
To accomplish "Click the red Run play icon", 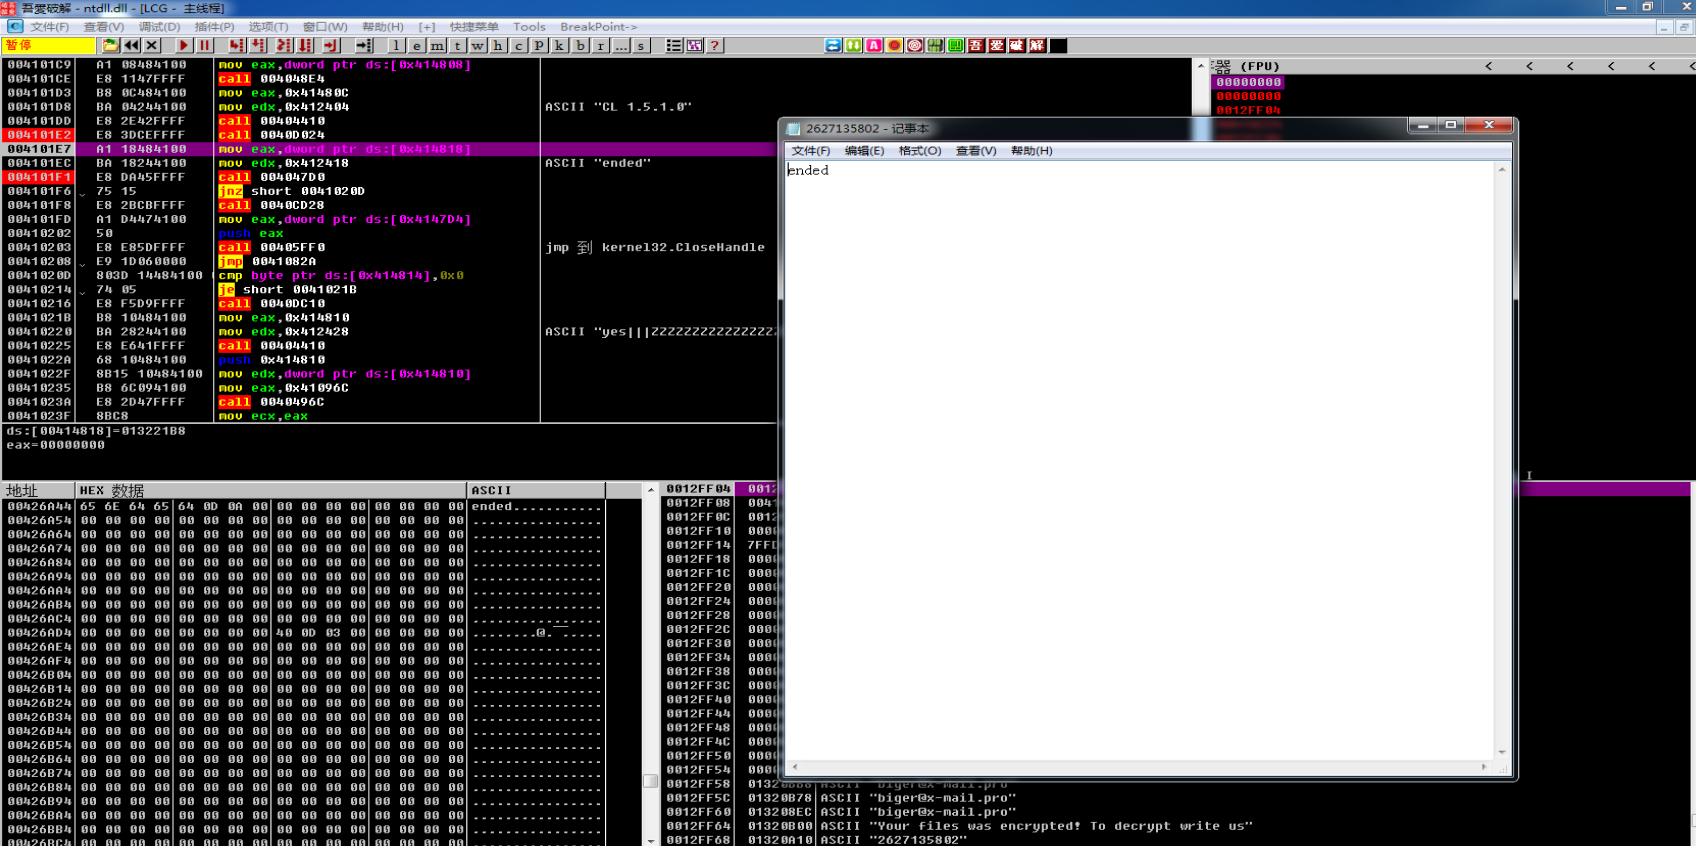I will [x=184, y=45].
